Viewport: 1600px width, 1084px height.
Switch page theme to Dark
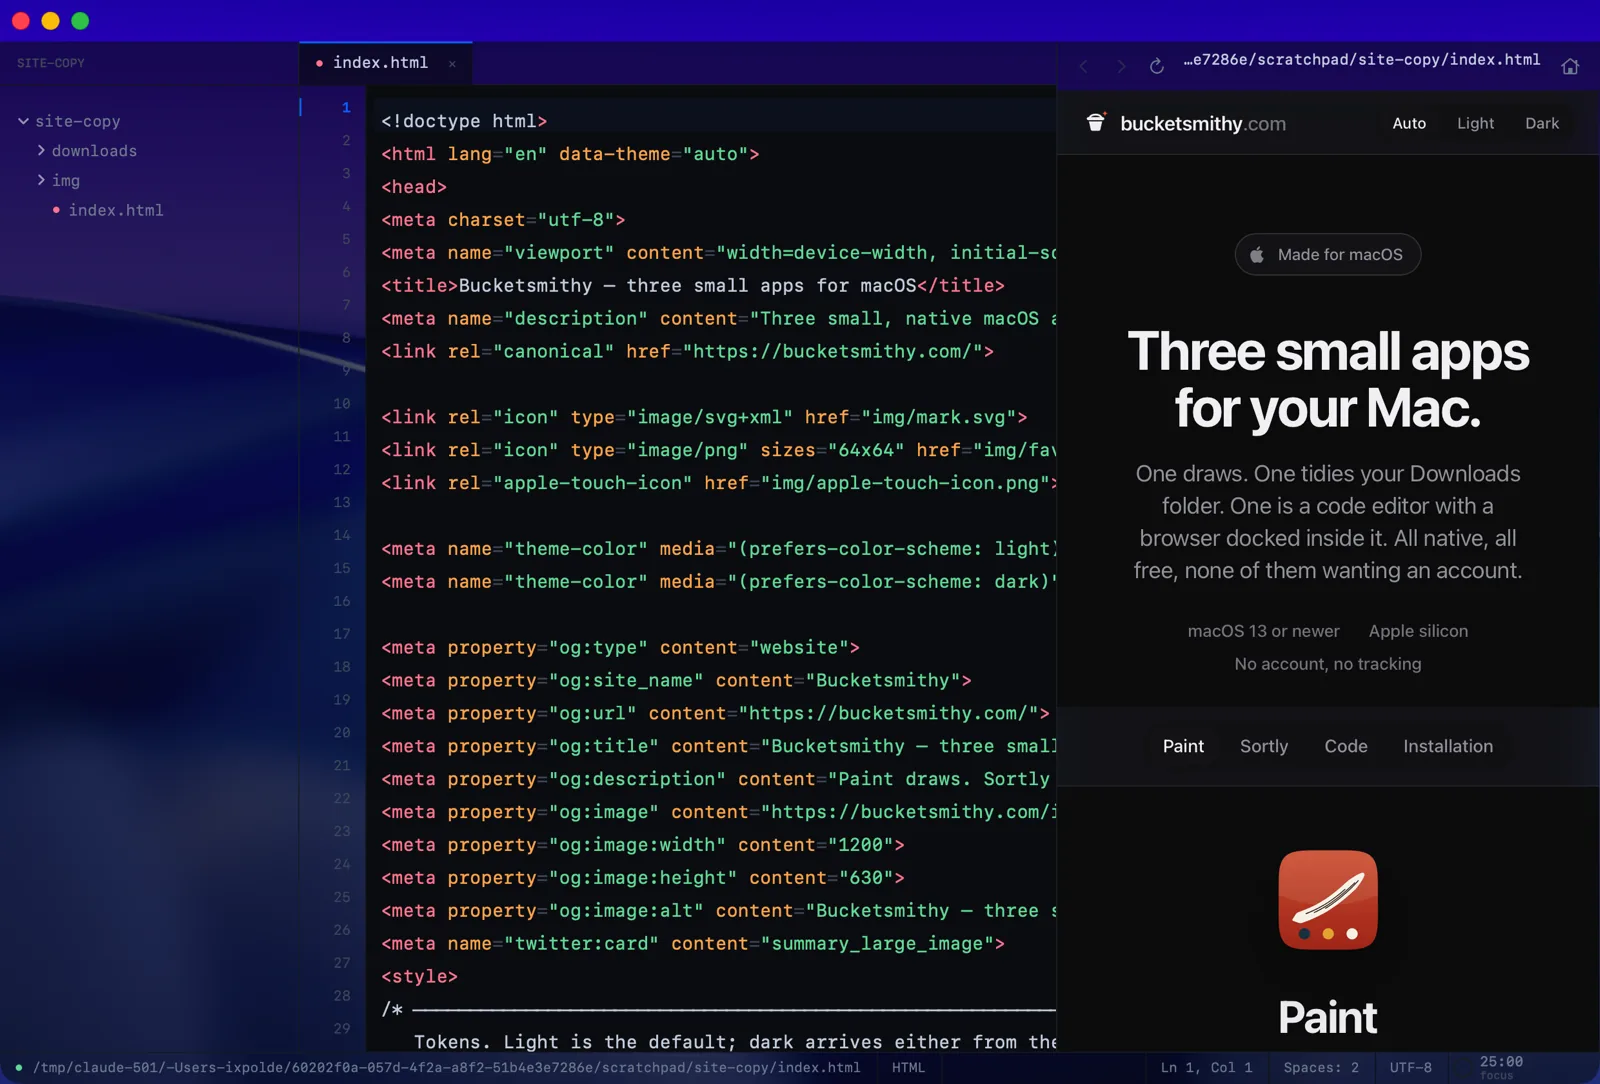click(x=1542, y=123)
